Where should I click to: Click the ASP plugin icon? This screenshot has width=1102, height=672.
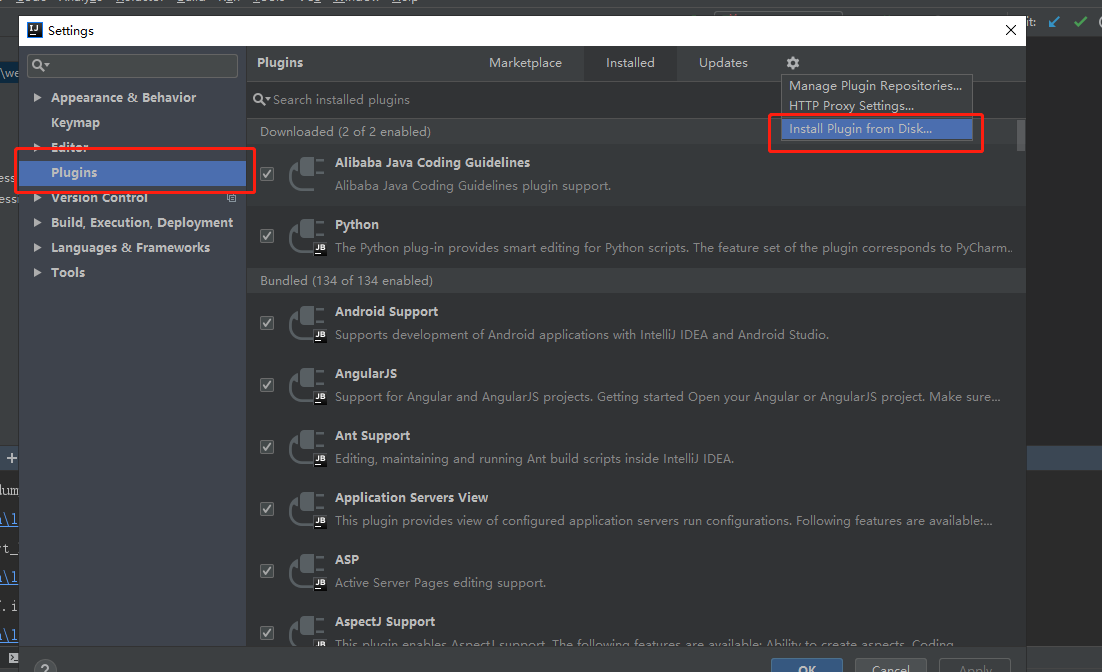[307, 571]
